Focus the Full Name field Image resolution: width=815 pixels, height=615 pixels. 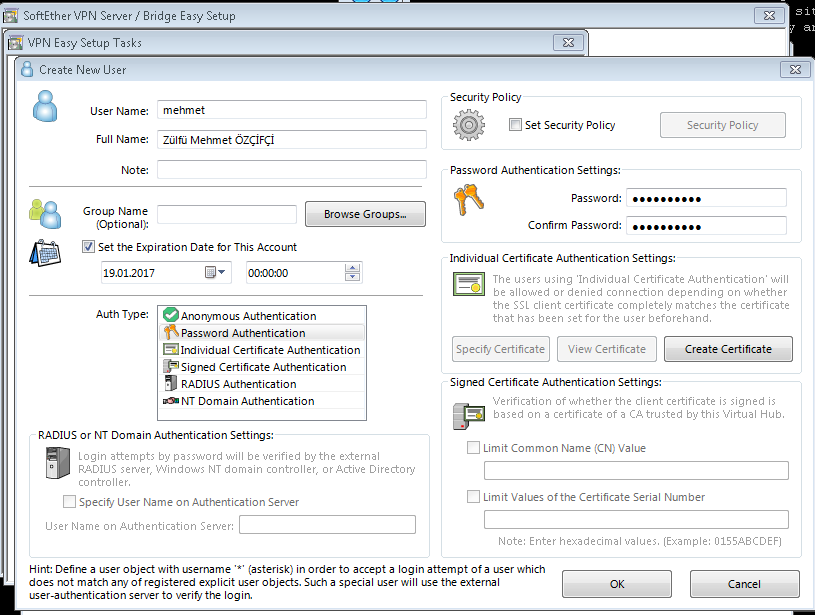pyautogui.click(x=292, y=139)
